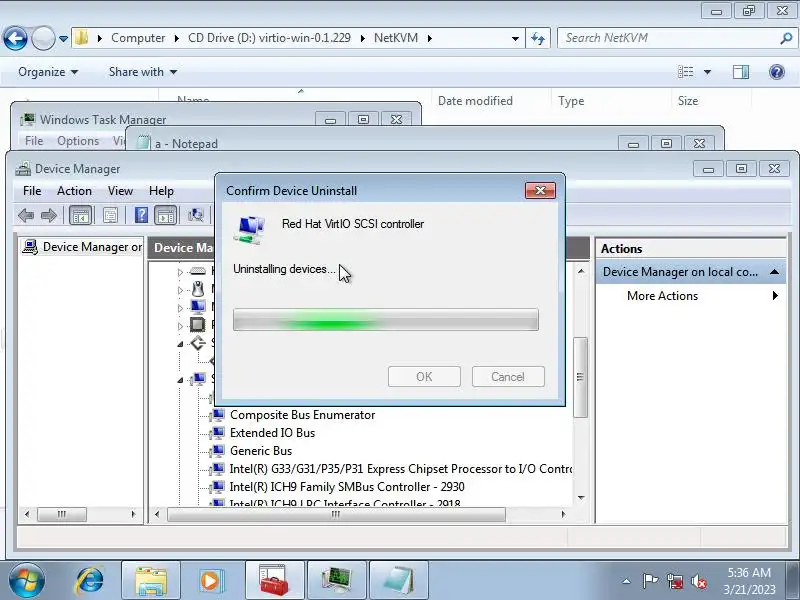Click the Composite Bus Enumerator device icon
The image size is (800, 600).
tap(218, 415)
